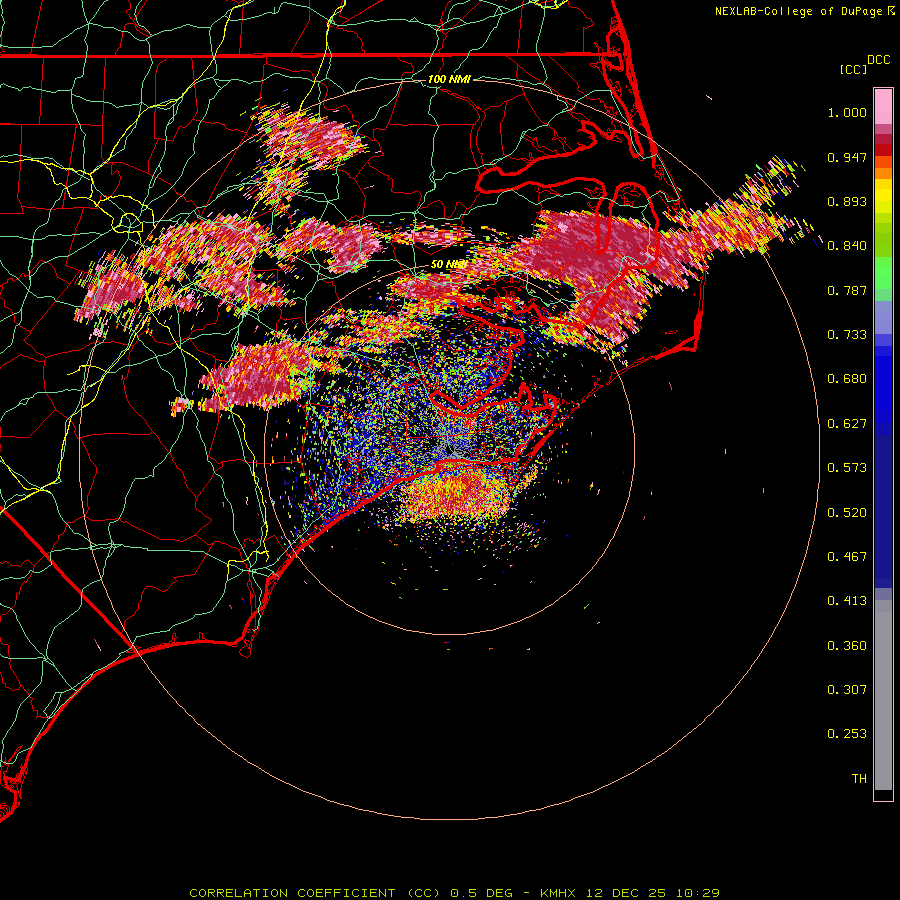Click the 12 DEC 25 date

626,893
